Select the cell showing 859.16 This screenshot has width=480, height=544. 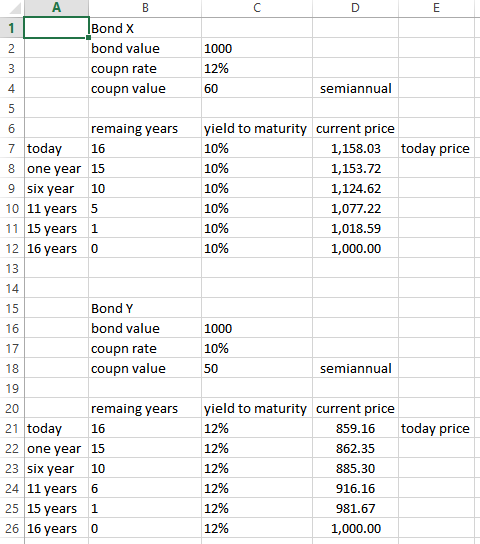coord(355,428)
